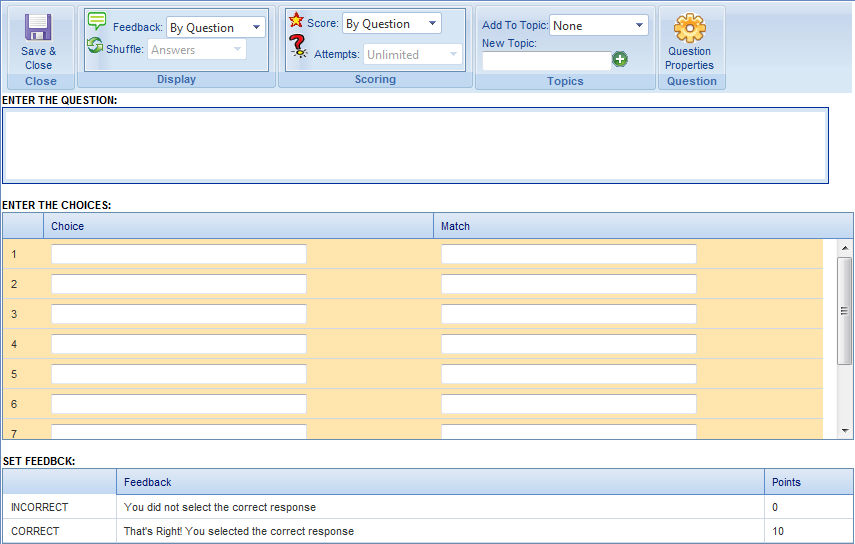Screen dimensions: 855x544
Task: Click the Choice field in row 3
Action: point(179,314)
